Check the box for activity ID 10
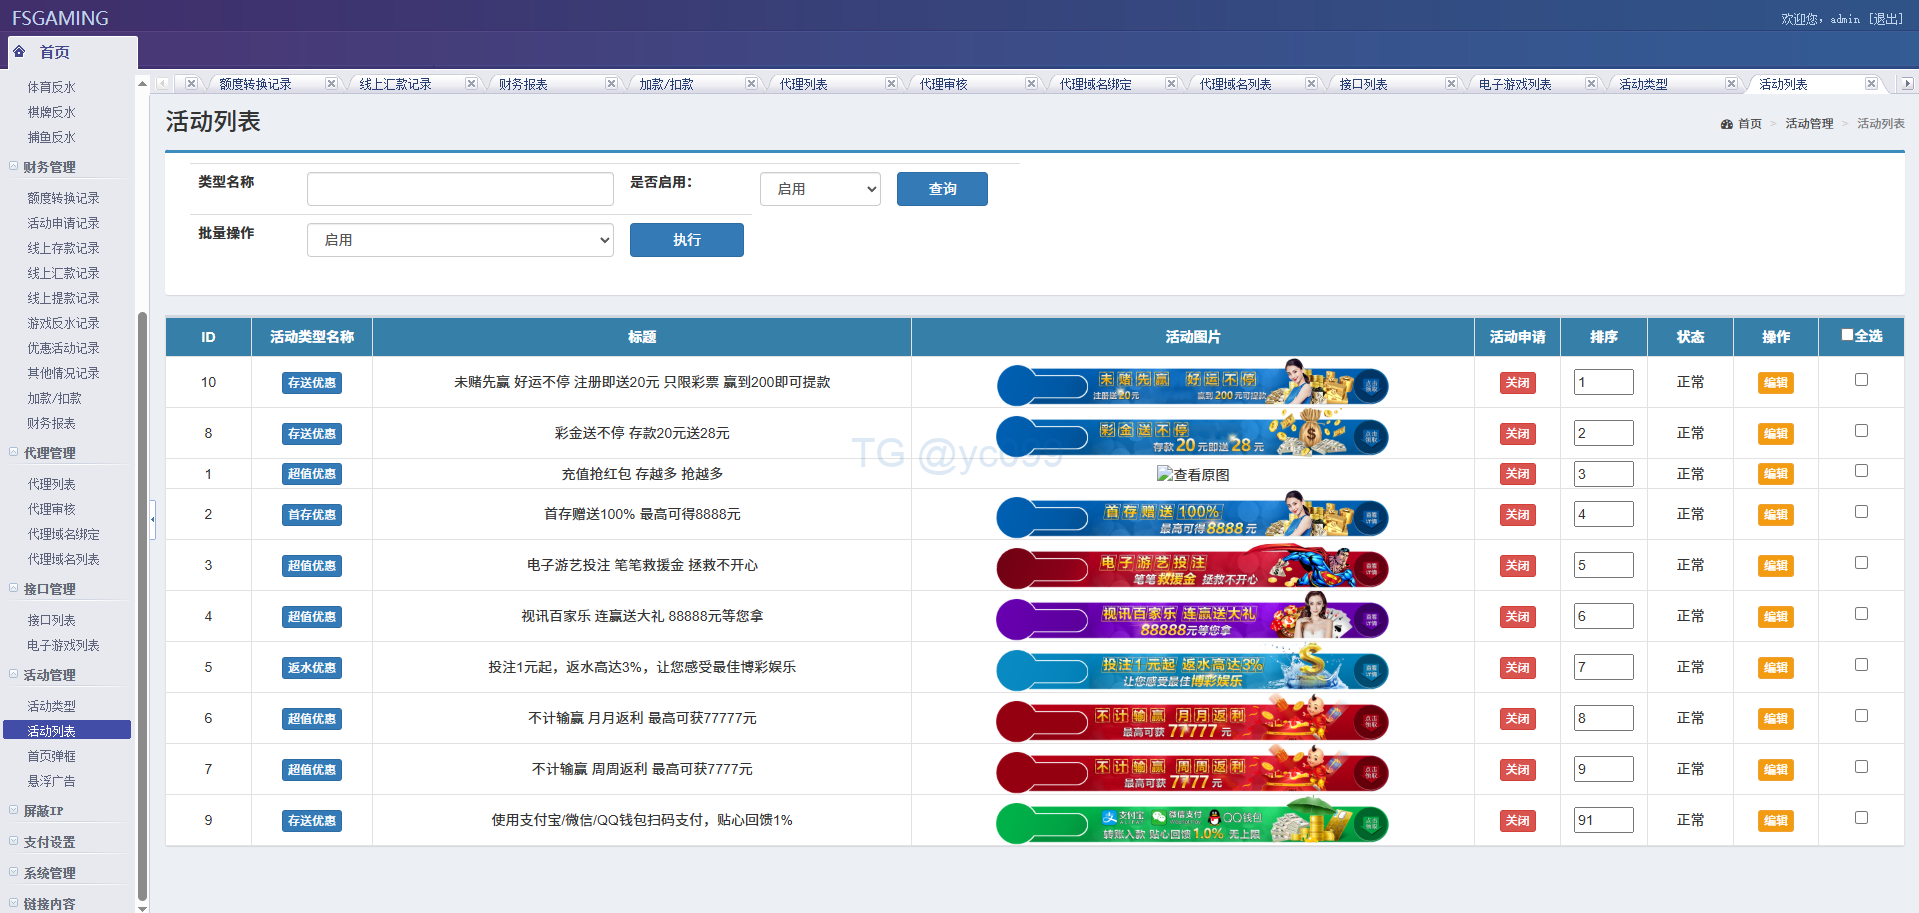1919x913 pixels. (x=1861, y=380)
